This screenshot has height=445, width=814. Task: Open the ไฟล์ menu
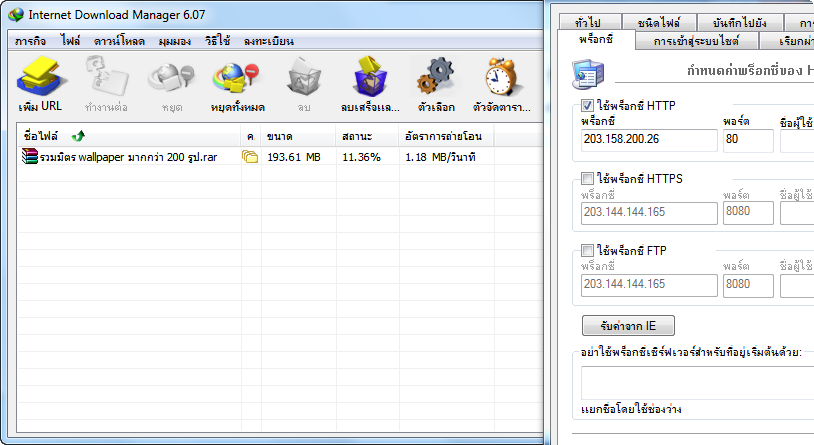(x=70, y=41)
